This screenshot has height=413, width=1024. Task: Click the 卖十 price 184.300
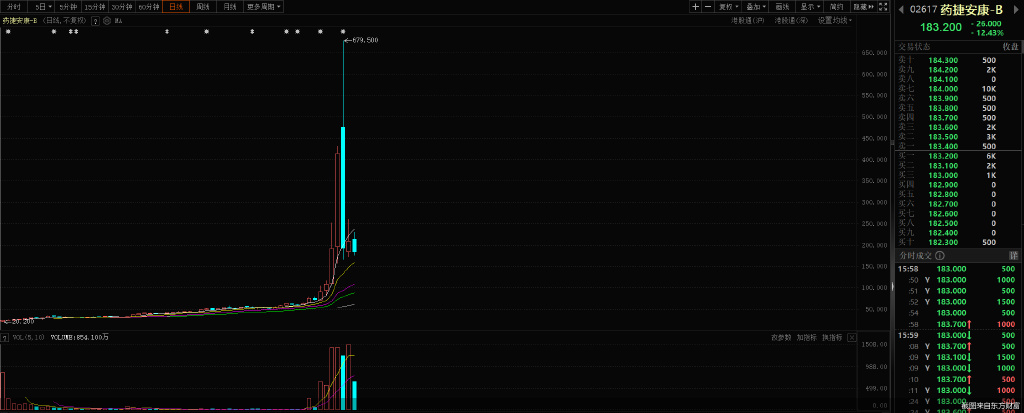942,60
